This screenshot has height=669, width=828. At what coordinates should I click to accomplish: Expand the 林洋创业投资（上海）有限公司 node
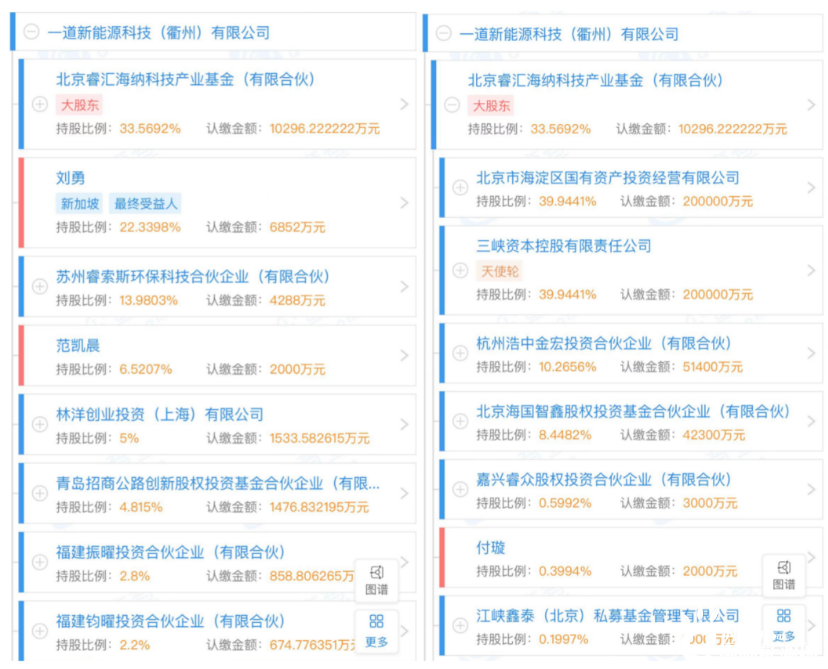(x=40, y=424)
